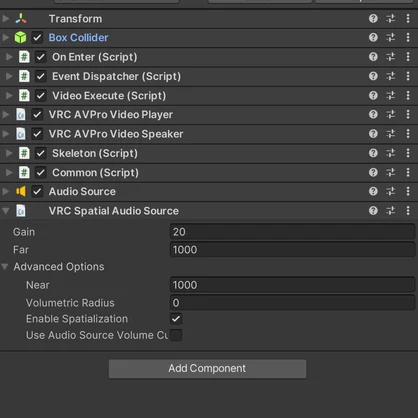Open the Common script kebab menu
The width and height of the screenshot is (418, 418).
(x=408, y=172)
